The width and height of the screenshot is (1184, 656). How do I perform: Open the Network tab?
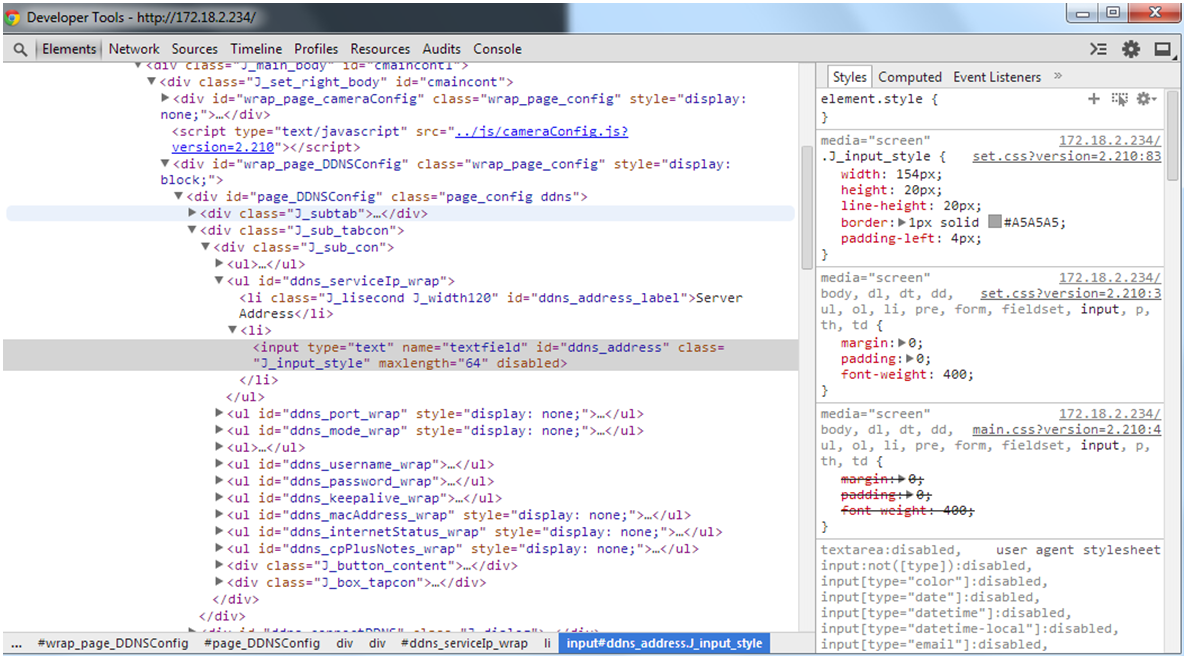coord(134,49)
